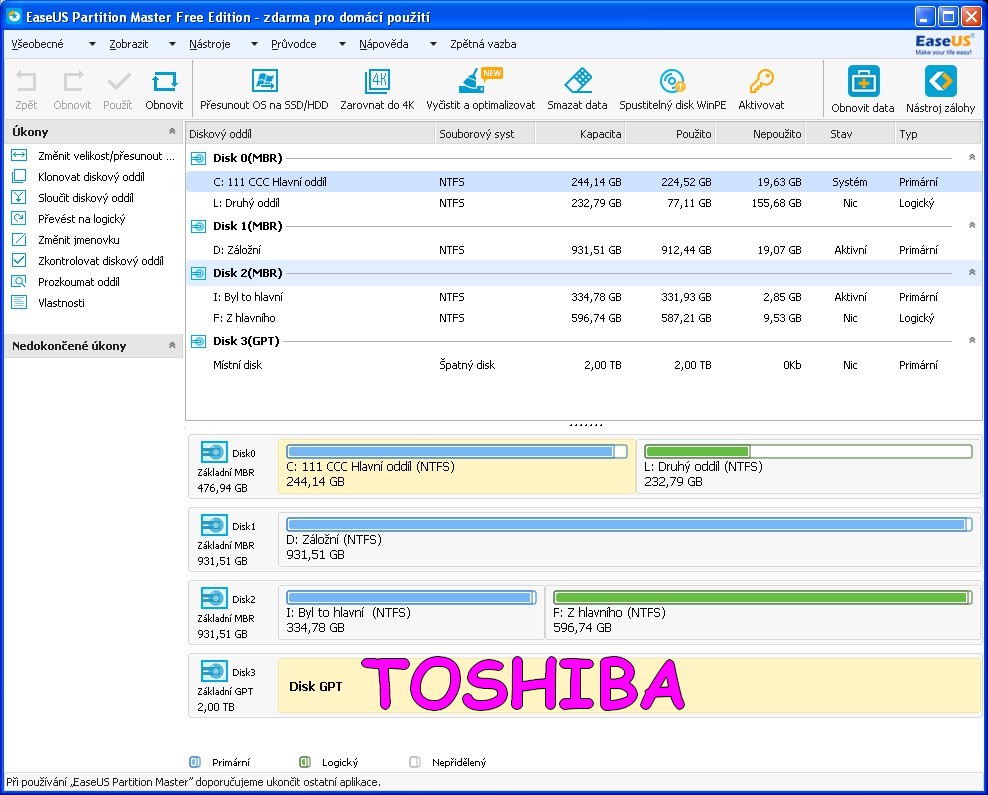Viewport: 988px width, 795px height.
Task: Collapse the Nedokončené úkony panel
Action: click(172, 346)
